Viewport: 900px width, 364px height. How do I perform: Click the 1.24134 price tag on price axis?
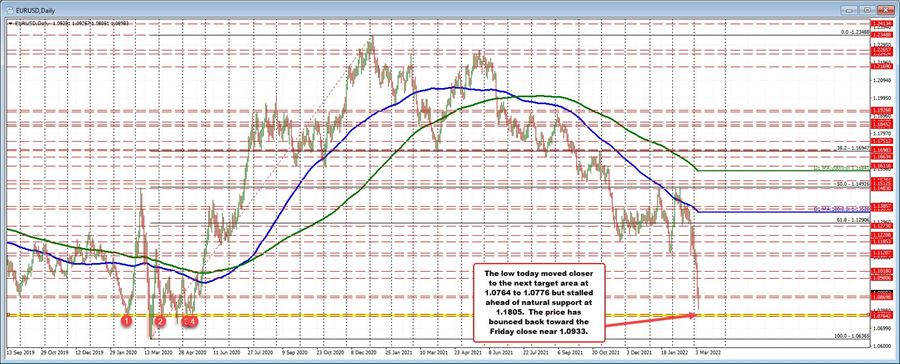point(882,23)
